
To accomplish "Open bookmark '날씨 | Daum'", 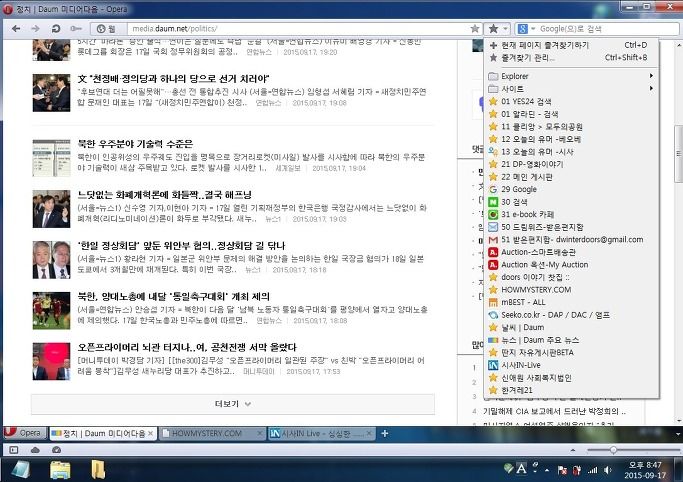I will coord(571,327).
